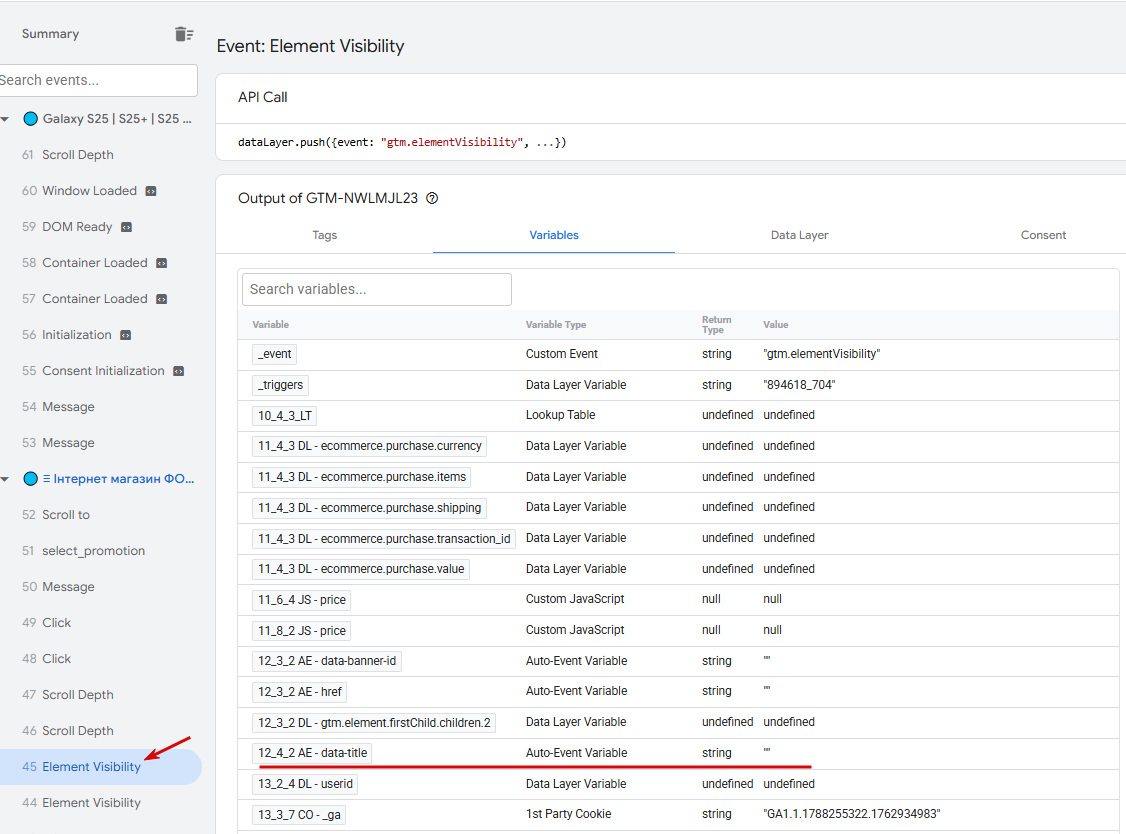The image size is (1126, 834).
Task: Collapse the Galaxy S25 page event group
Action: 6,119
